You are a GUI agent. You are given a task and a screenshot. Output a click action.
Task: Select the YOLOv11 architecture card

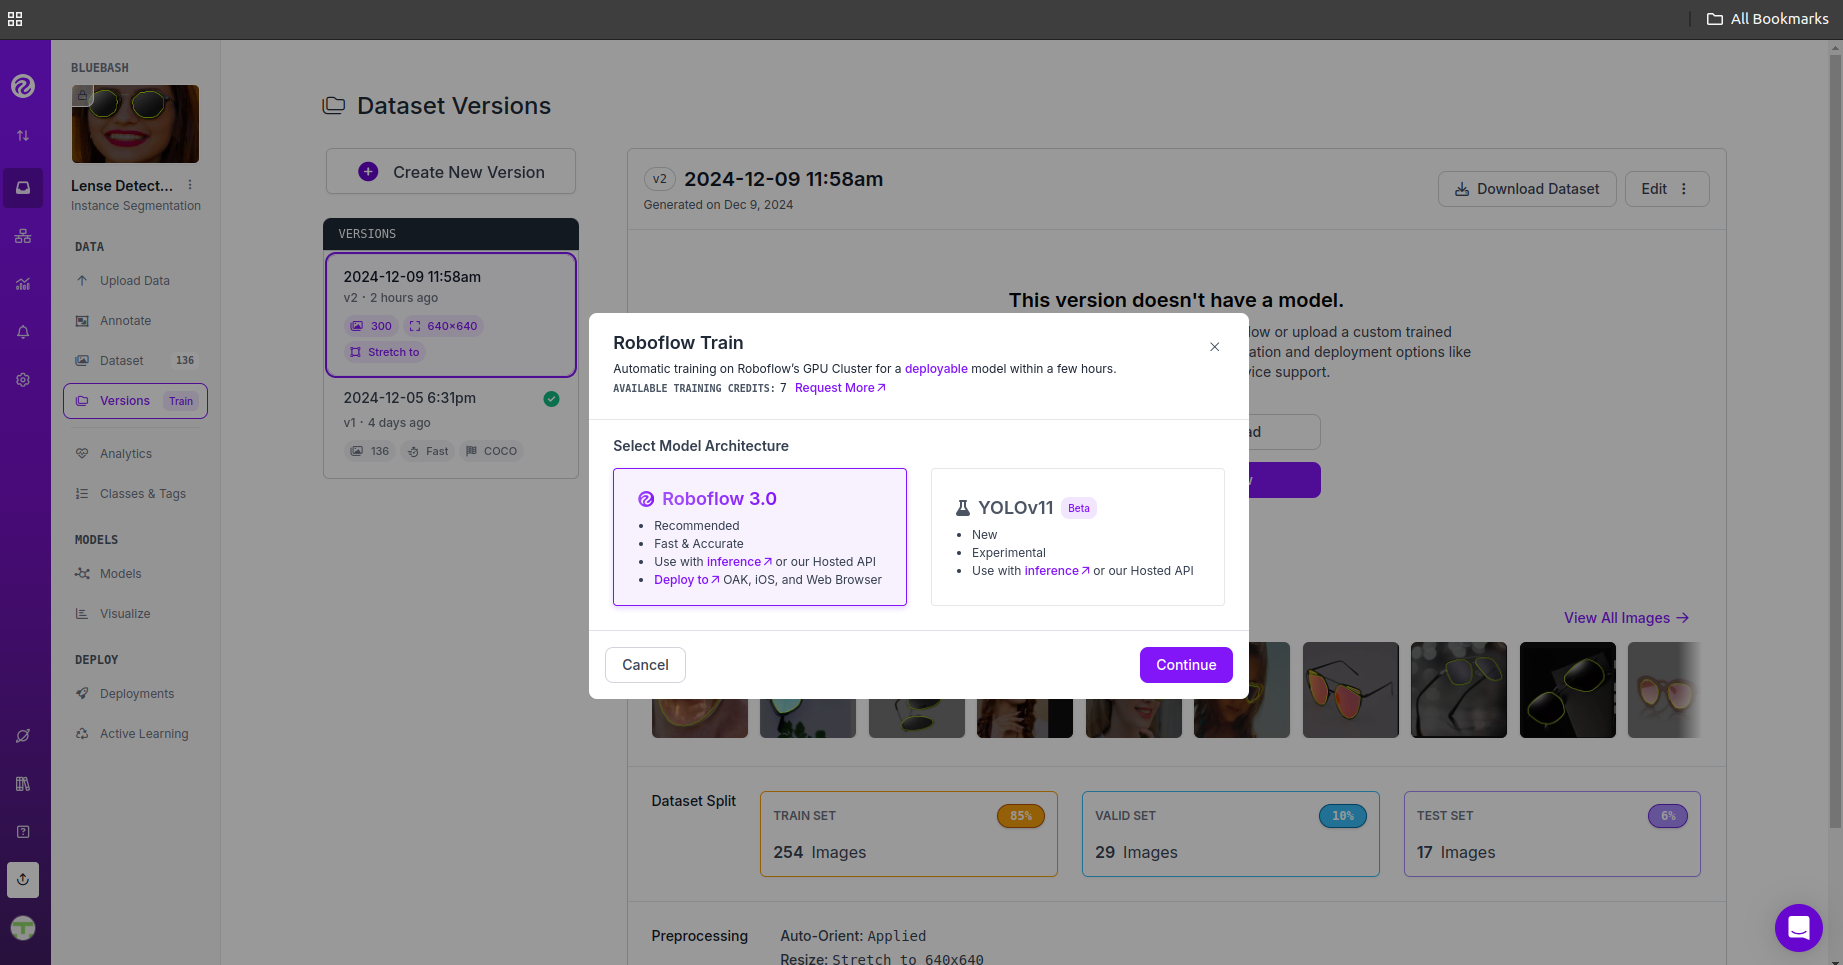[1078, 537]
